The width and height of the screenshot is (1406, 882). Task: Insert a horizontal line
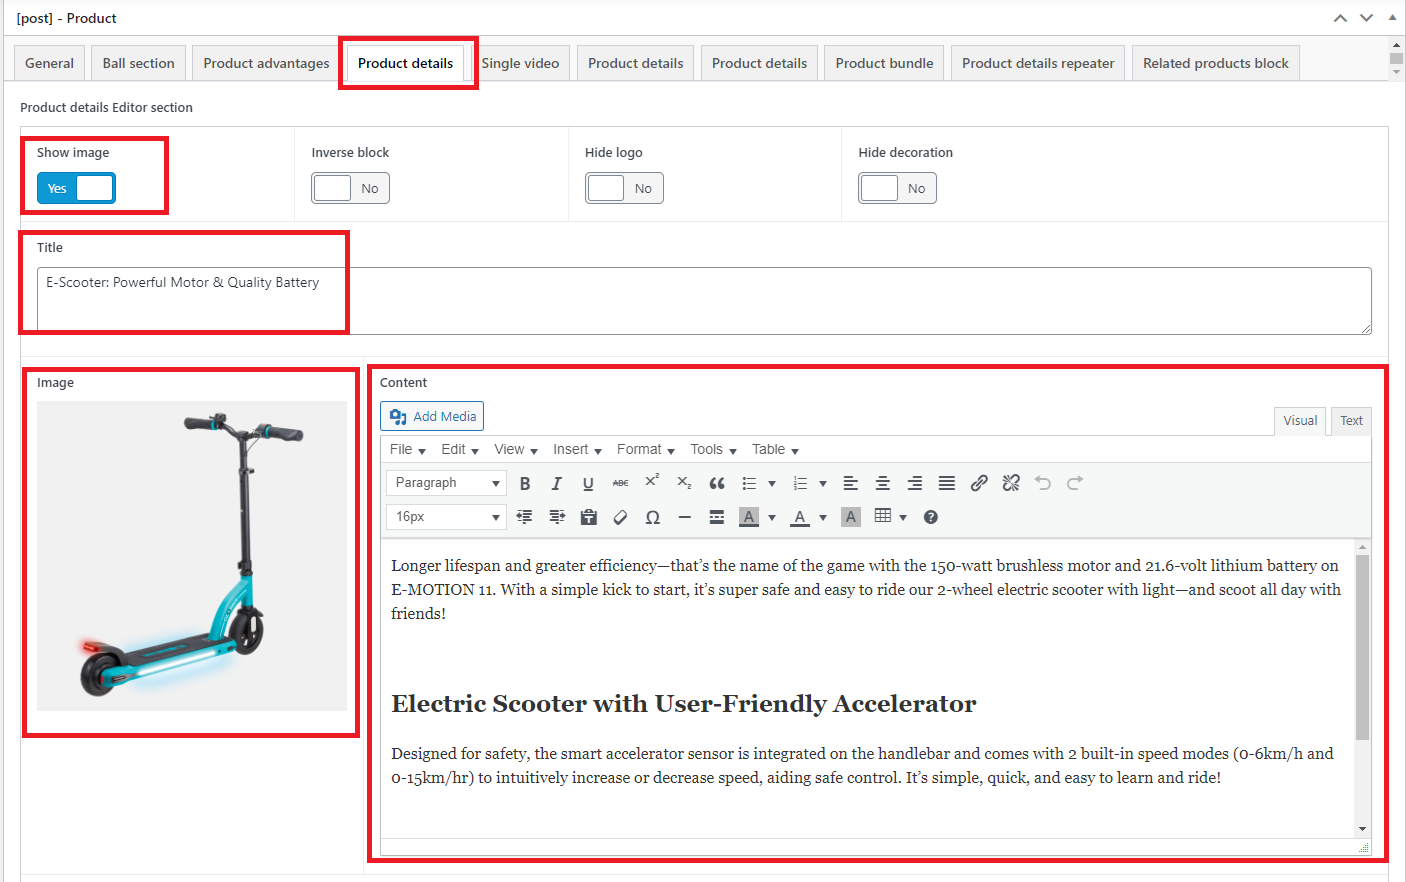pos(685,517)
